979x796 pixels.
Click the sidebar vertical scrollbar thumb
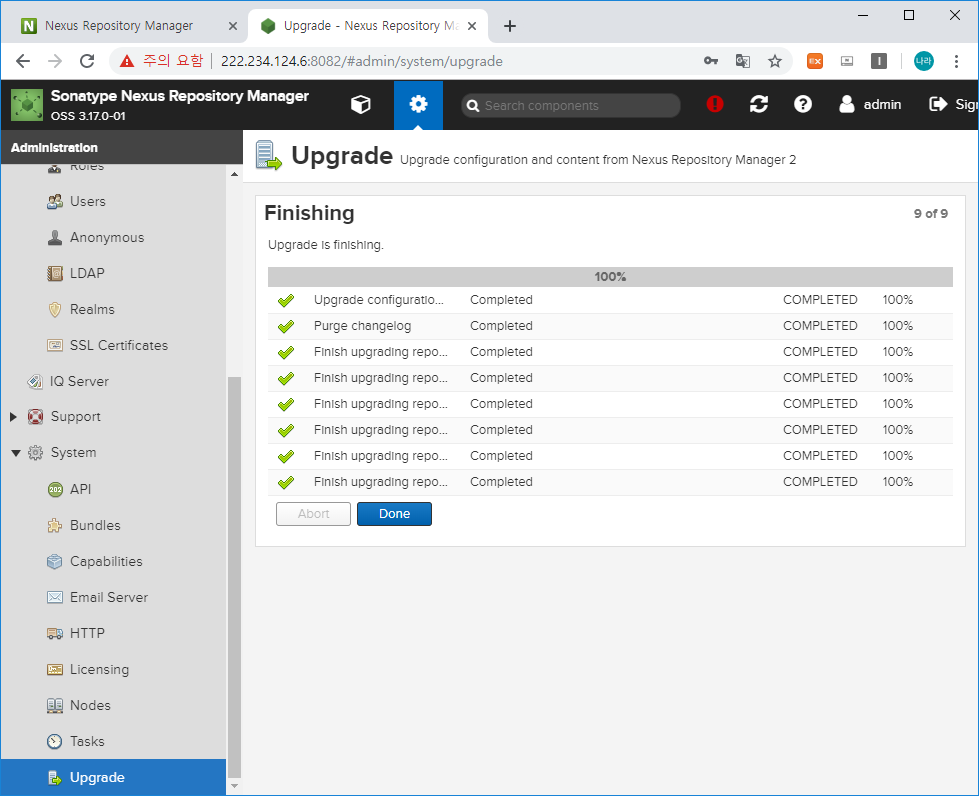pos(234,577)
